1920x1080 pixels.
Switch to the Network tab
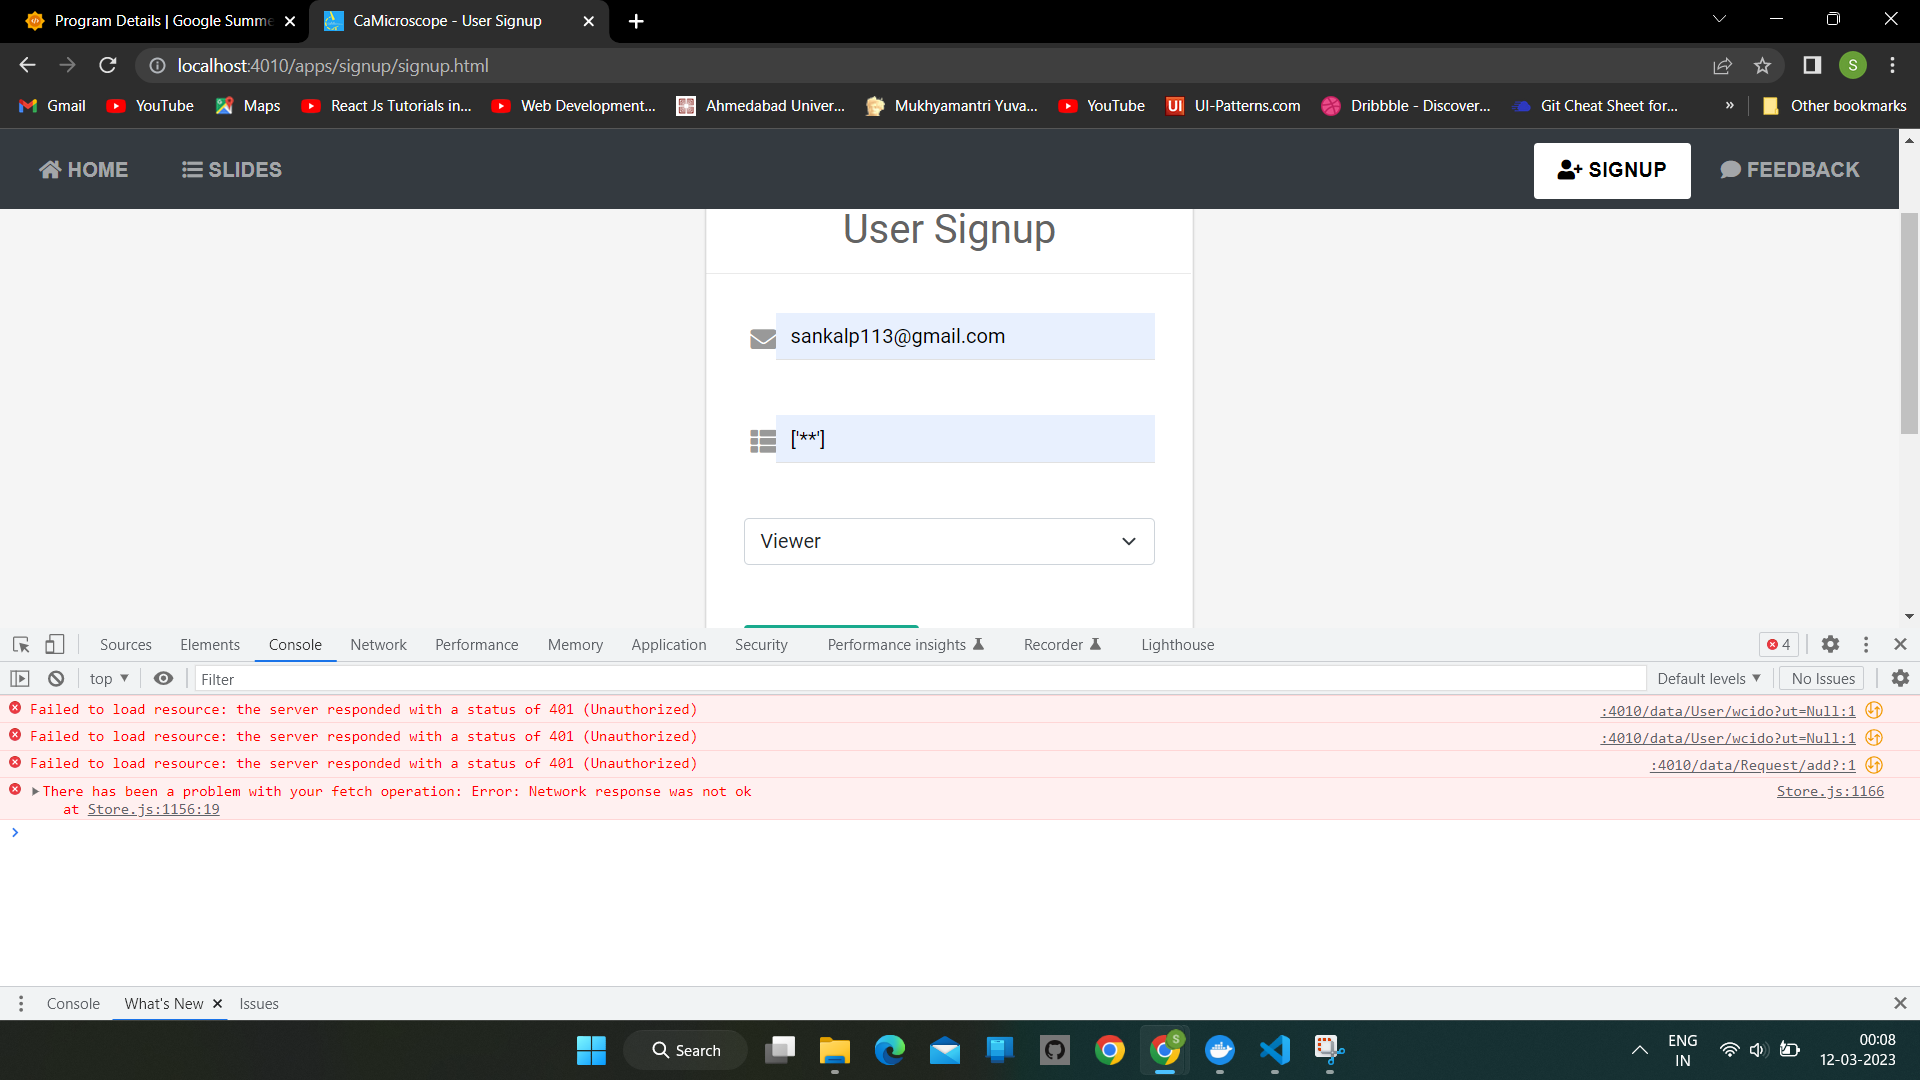coord(378,645)
